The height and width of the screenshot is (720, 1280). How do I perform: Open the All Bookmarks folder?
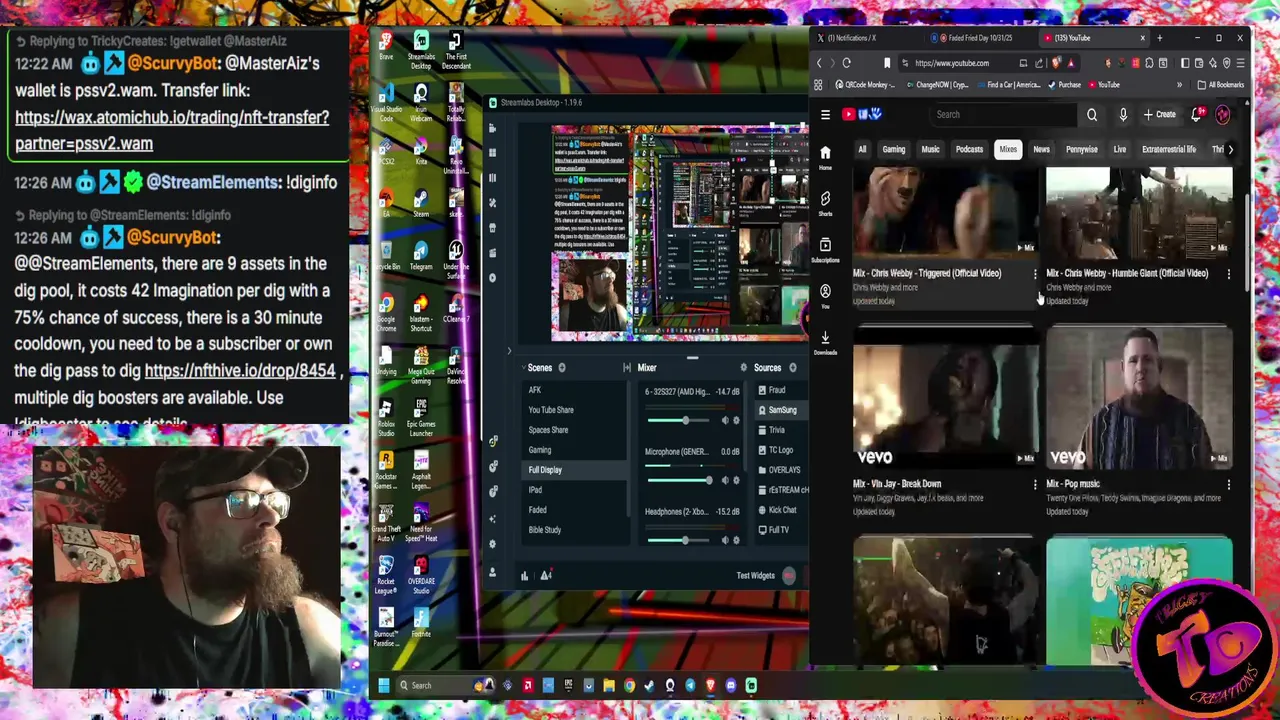[1221, 85]
